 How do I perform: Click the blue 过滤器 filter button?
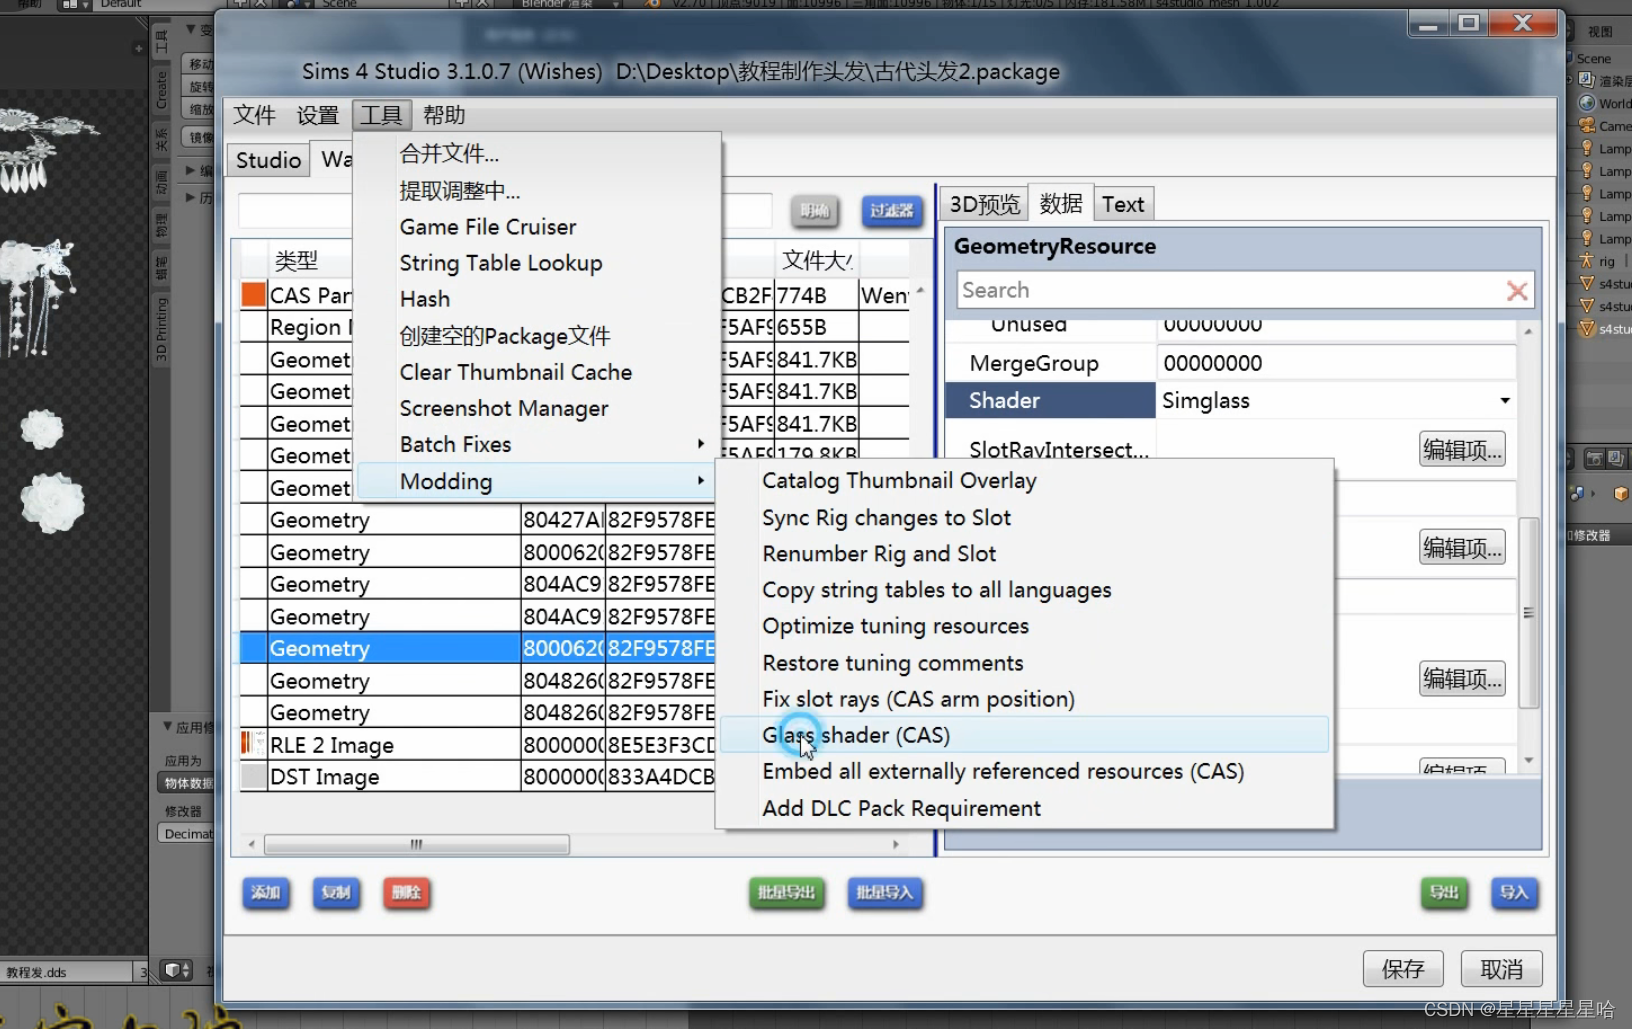point(891,211)
